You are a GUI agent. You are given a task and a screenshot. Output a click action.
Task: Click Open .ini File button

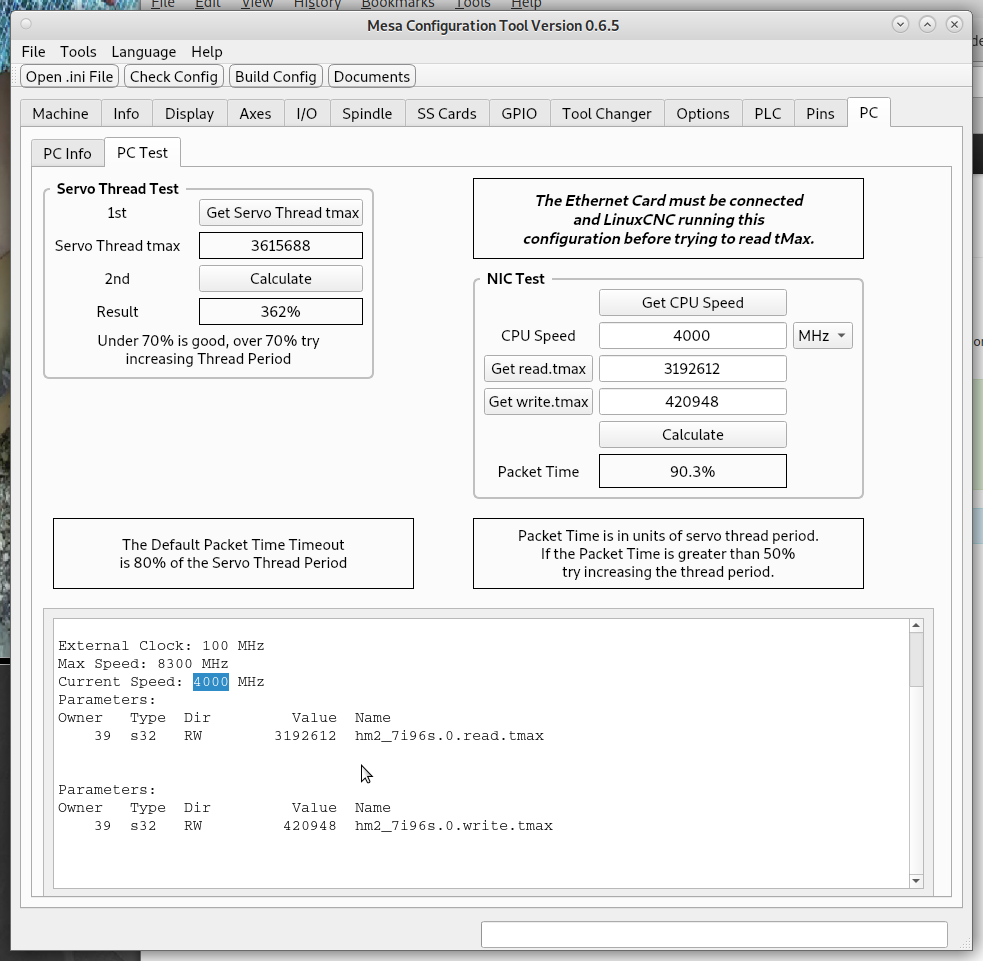point(70,76)
